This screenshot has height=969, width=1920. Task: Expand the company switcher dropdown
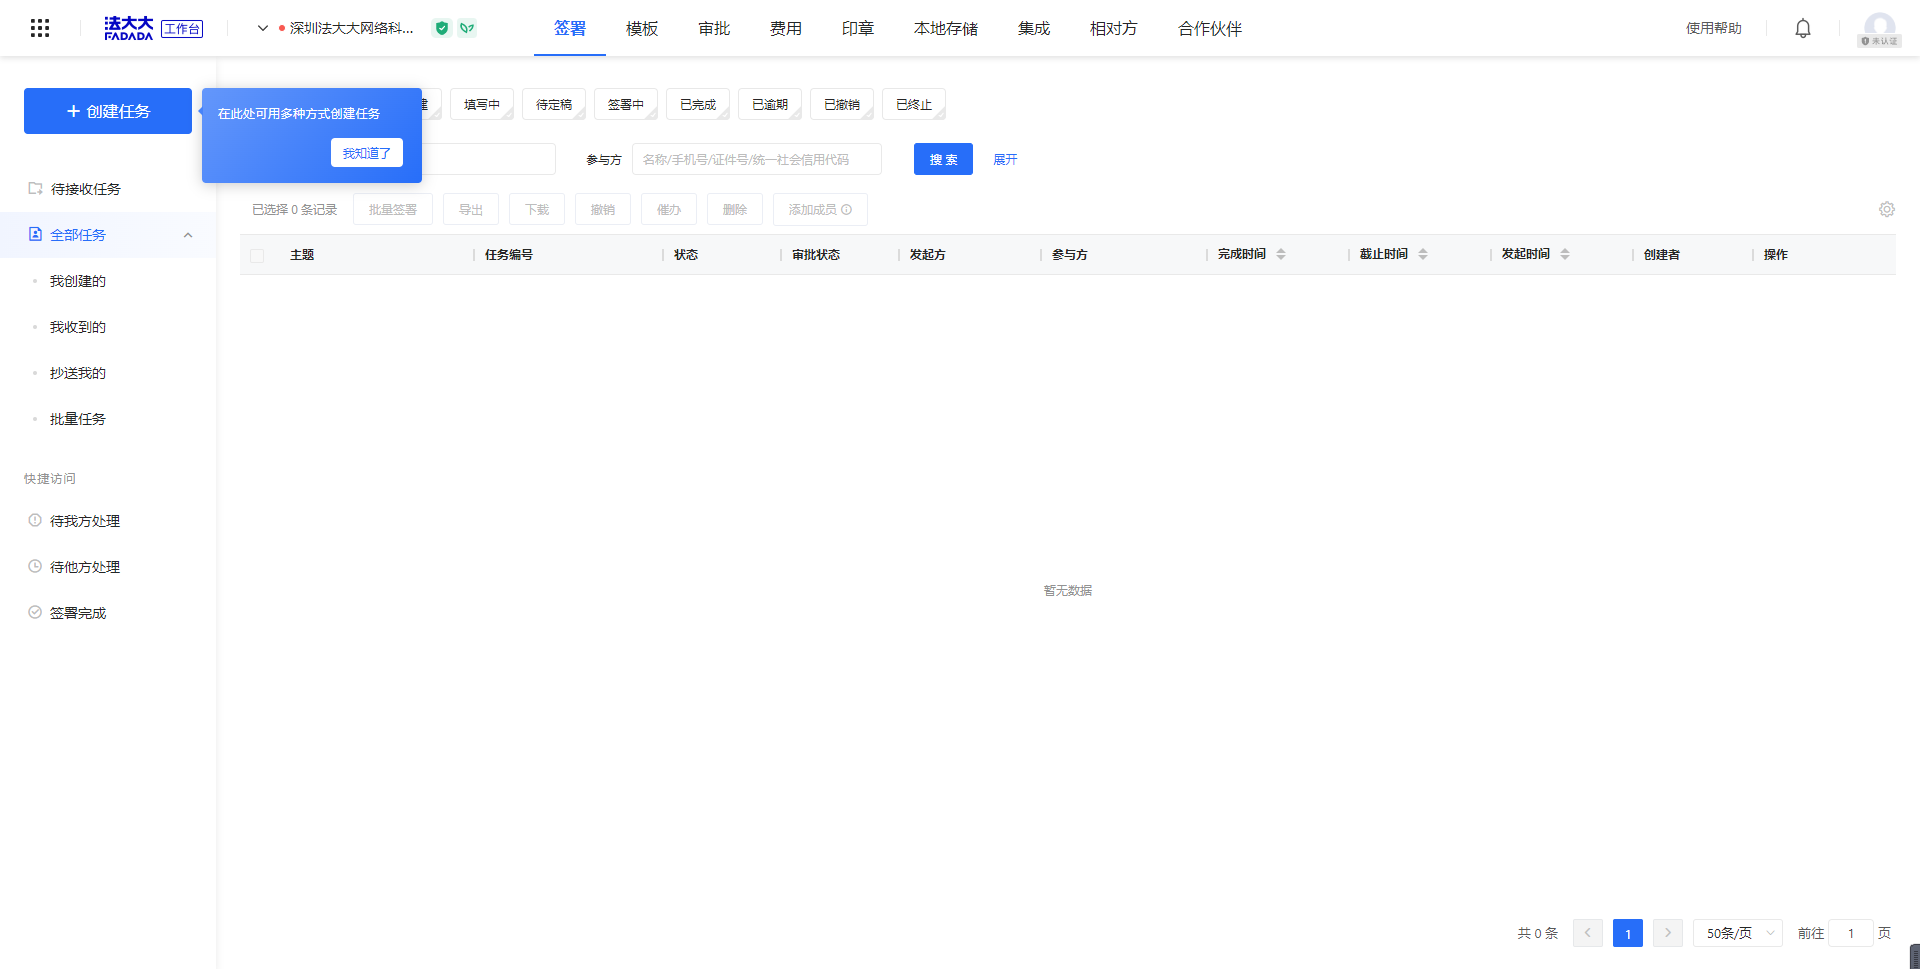click(x=263, y=28)
